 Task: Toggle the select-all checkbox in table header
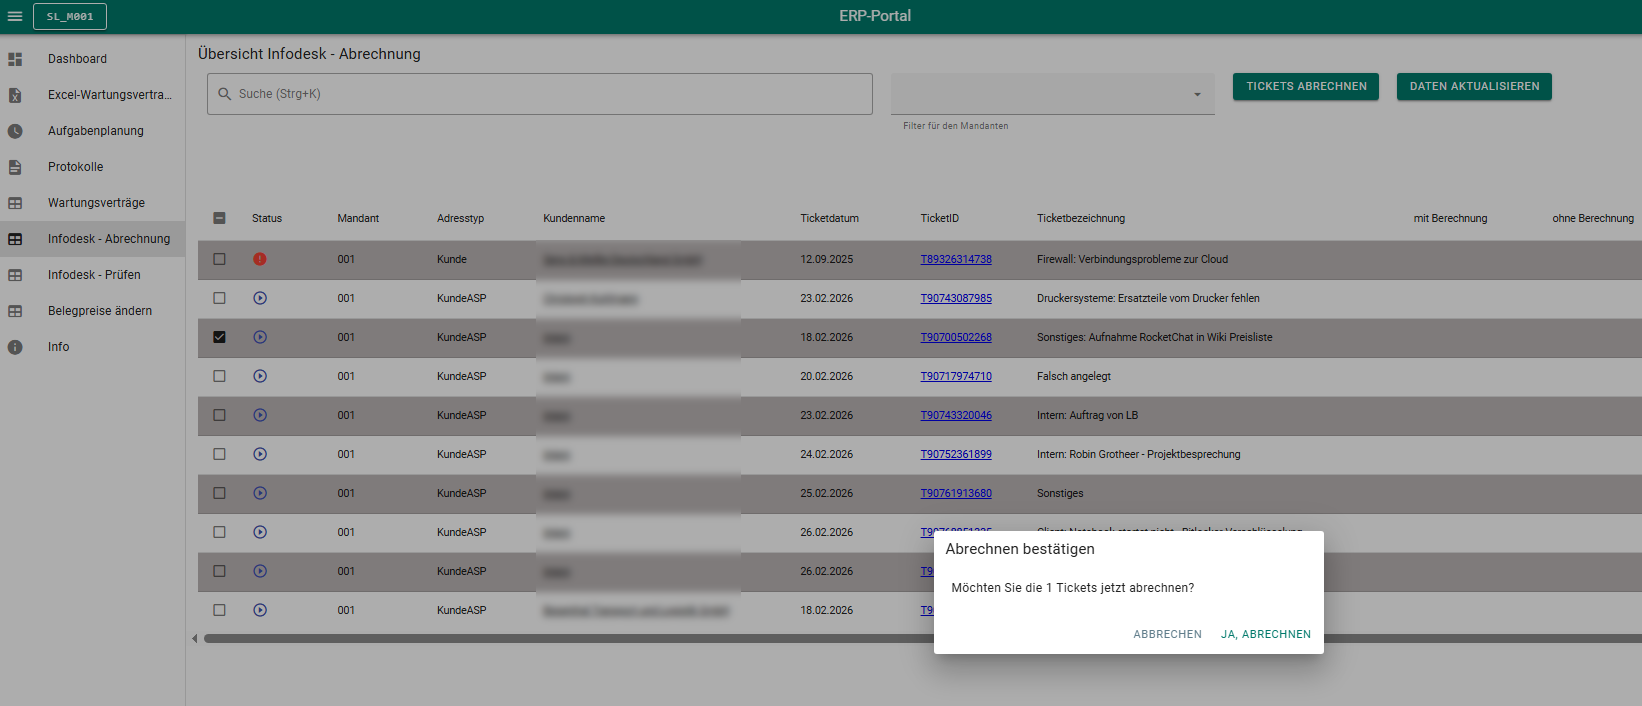[220, 218]
